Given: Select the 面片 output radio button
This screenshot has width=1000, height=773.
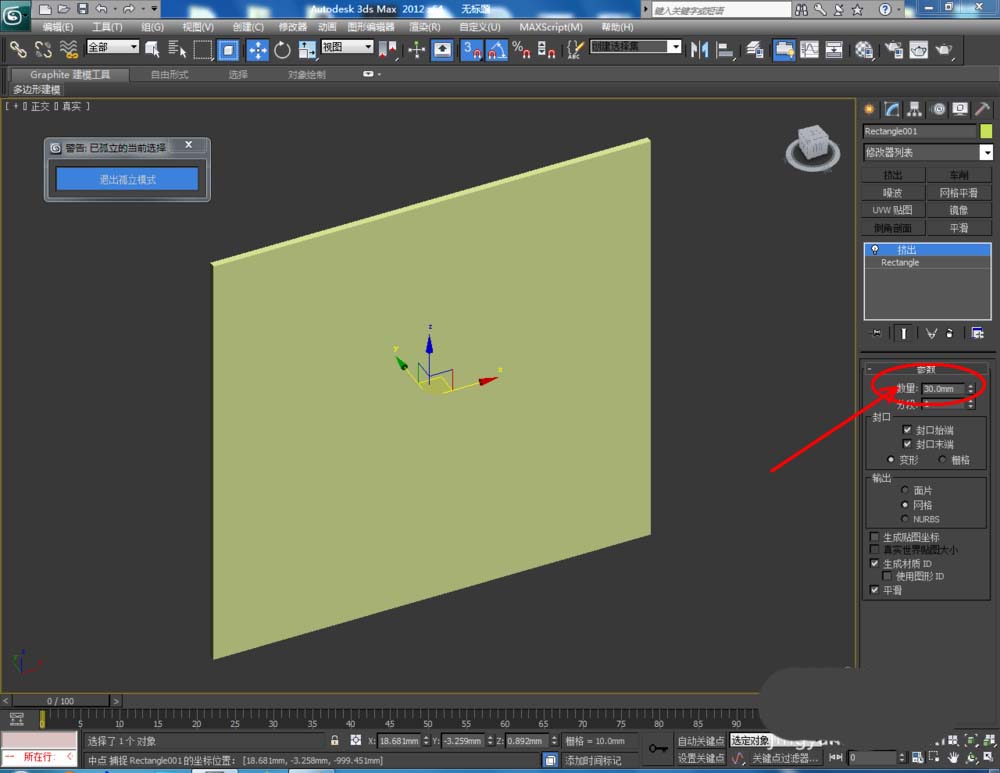Looking at the screenshot, I should (x=904, y=490).
